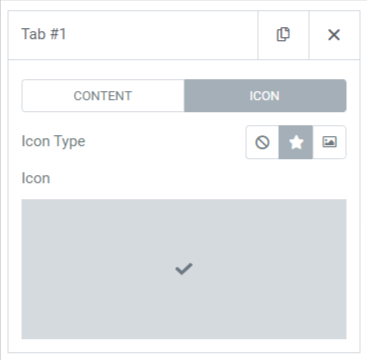The image size is (367, 360).
Task: Click the cross icon in the header
Action: click(334, 35)
